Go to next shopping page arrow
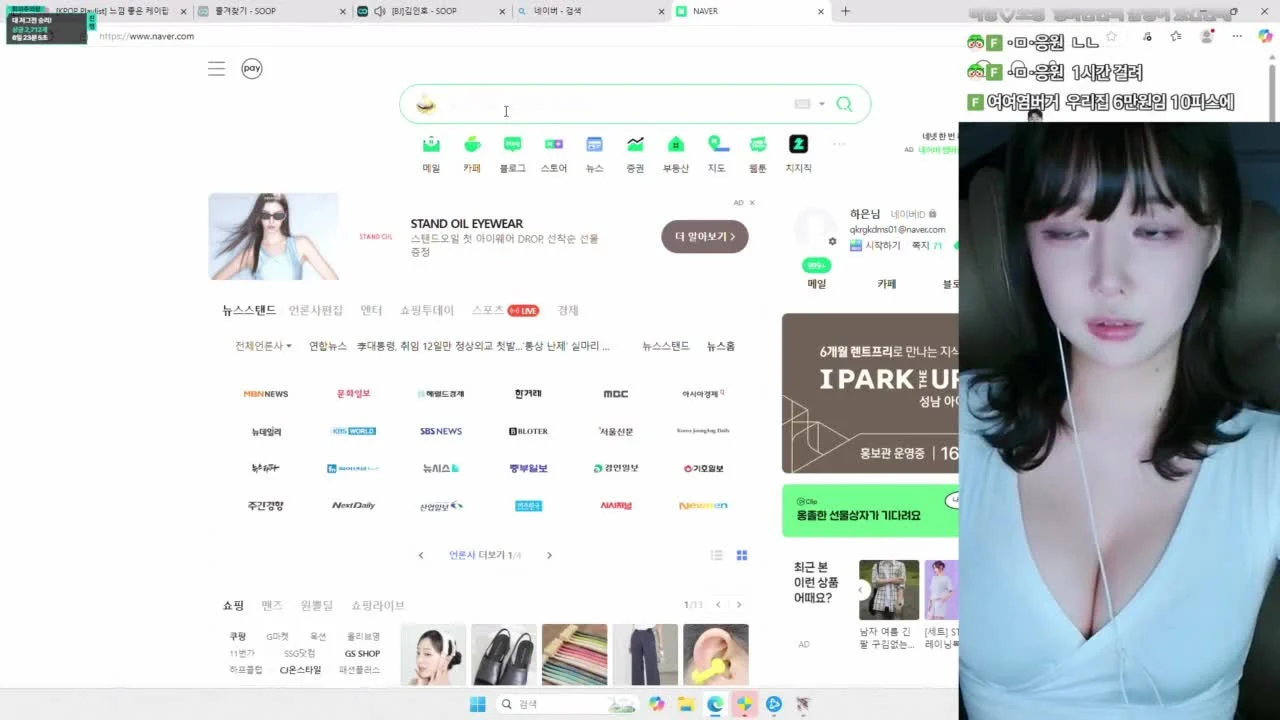The width and height of the screenshot is (1280, 720). click(x=739, y=605)
